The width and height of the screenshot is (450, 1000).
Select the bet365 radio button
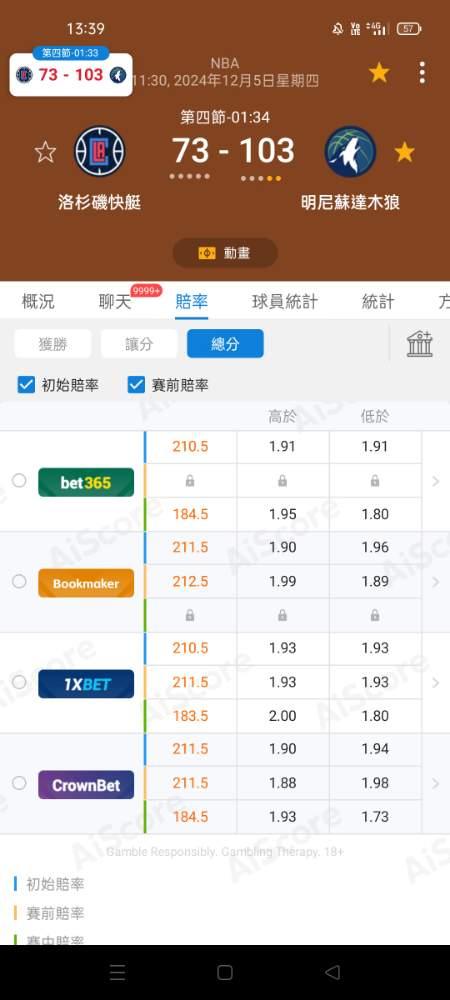(19, 481)
